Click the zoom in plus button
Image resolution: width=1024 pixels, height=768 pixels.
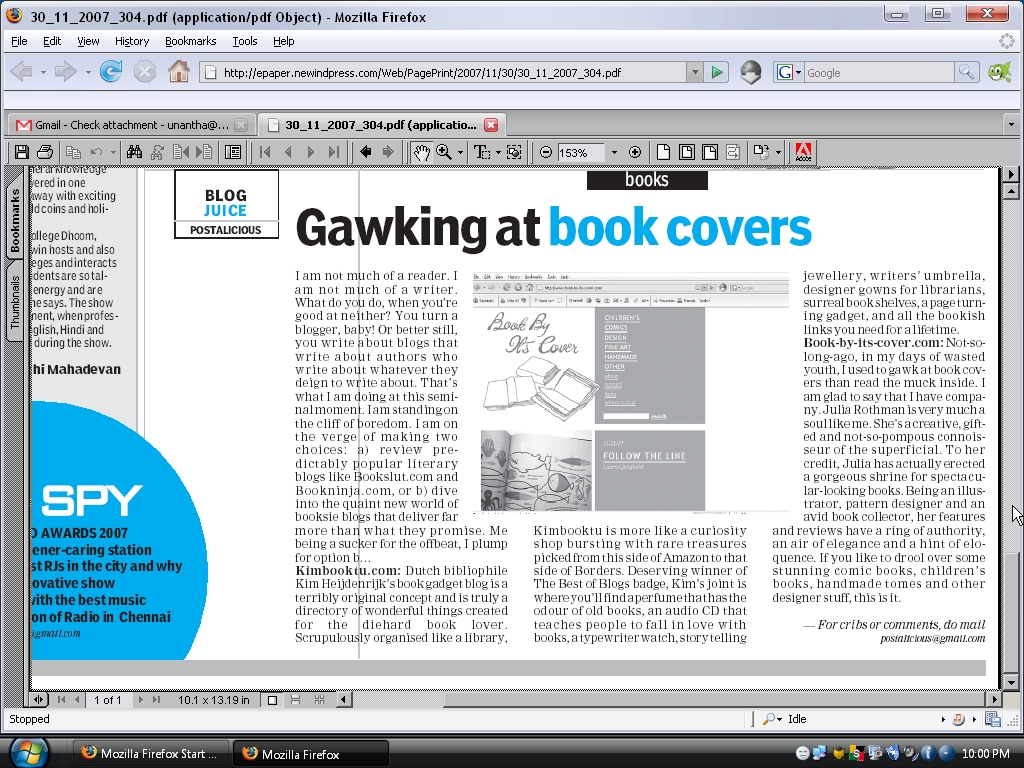635,152
